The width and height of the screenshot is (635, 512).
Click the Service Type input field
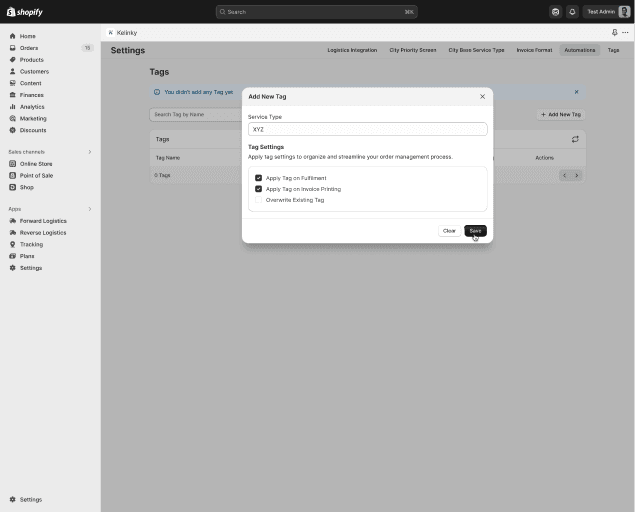click(x=367, y=129)
